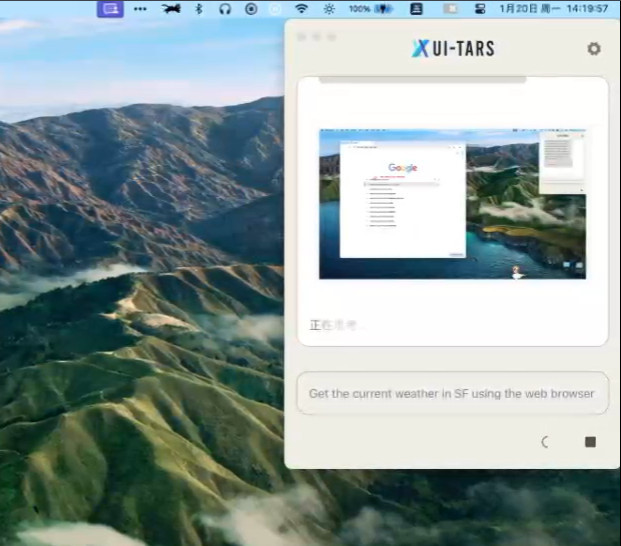This screenshot has height=546, width=621.
Task: Click the faded gray icon beside Control Center
Action: coord(450,9)
